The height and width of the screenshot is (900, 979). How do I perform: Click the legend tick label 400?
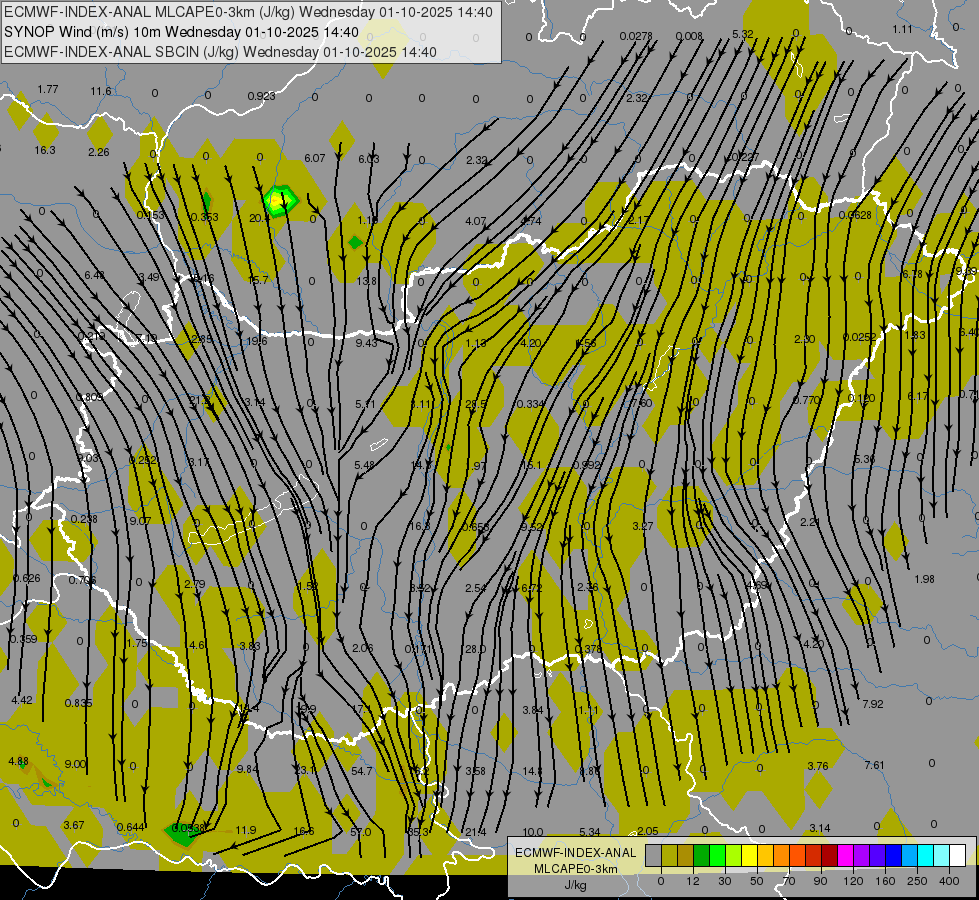(949, 881)
